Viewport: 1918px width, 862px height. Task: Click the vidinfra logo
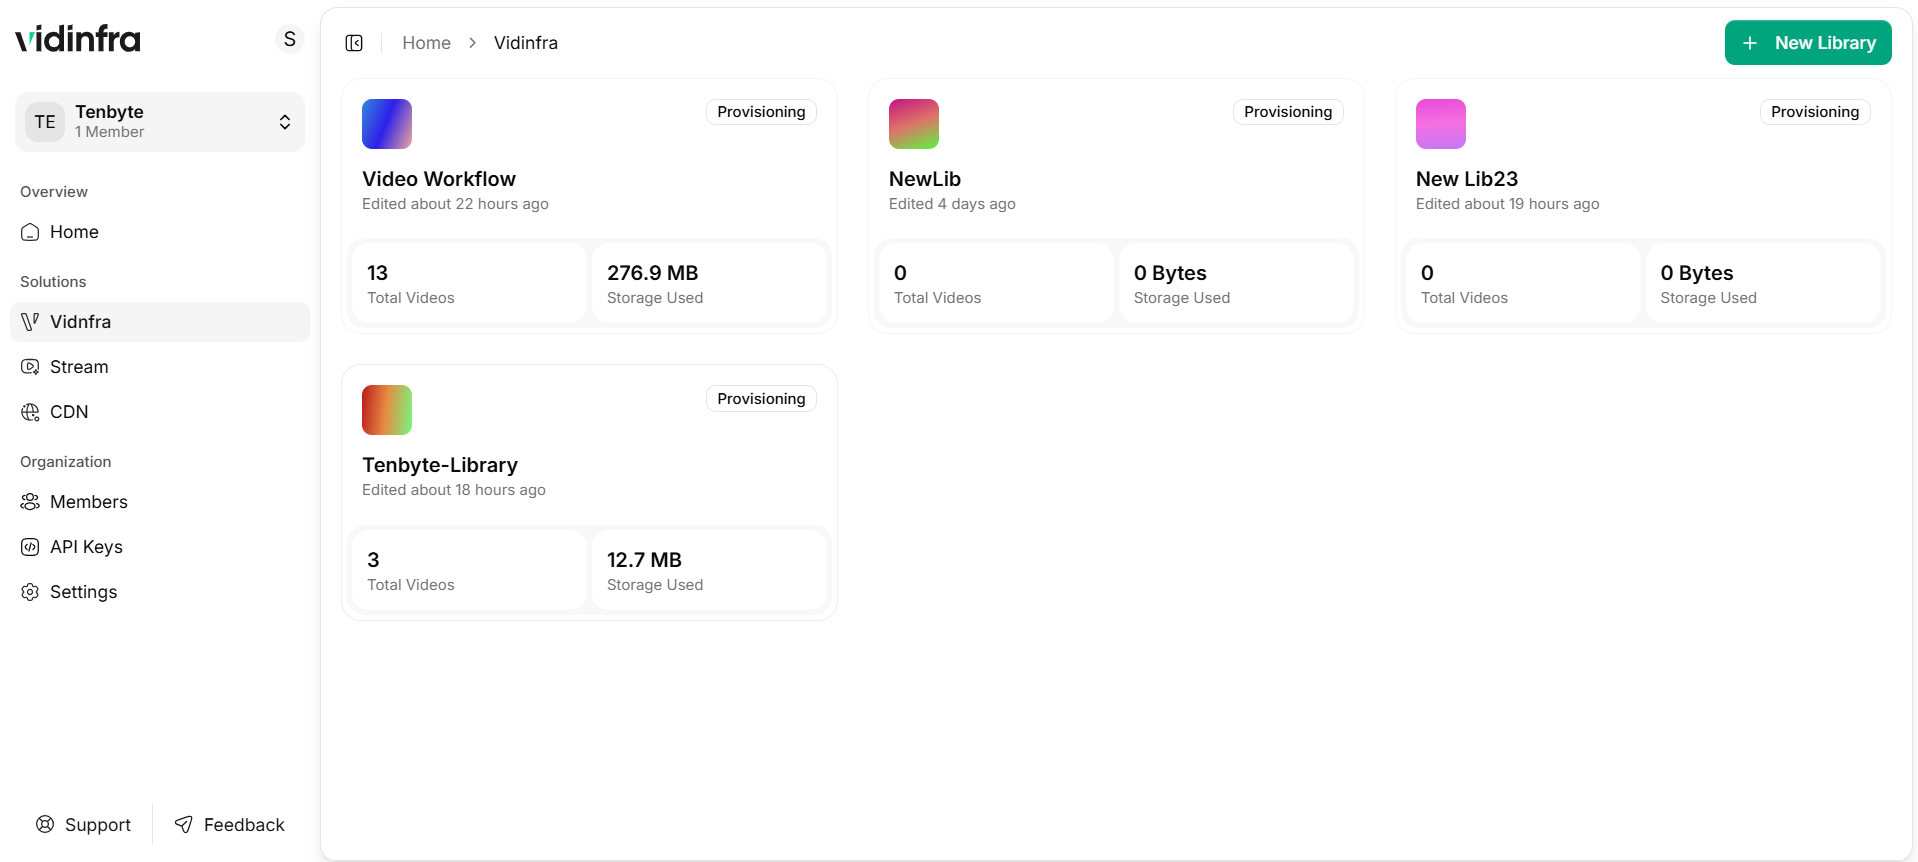(x=78, y=39)
